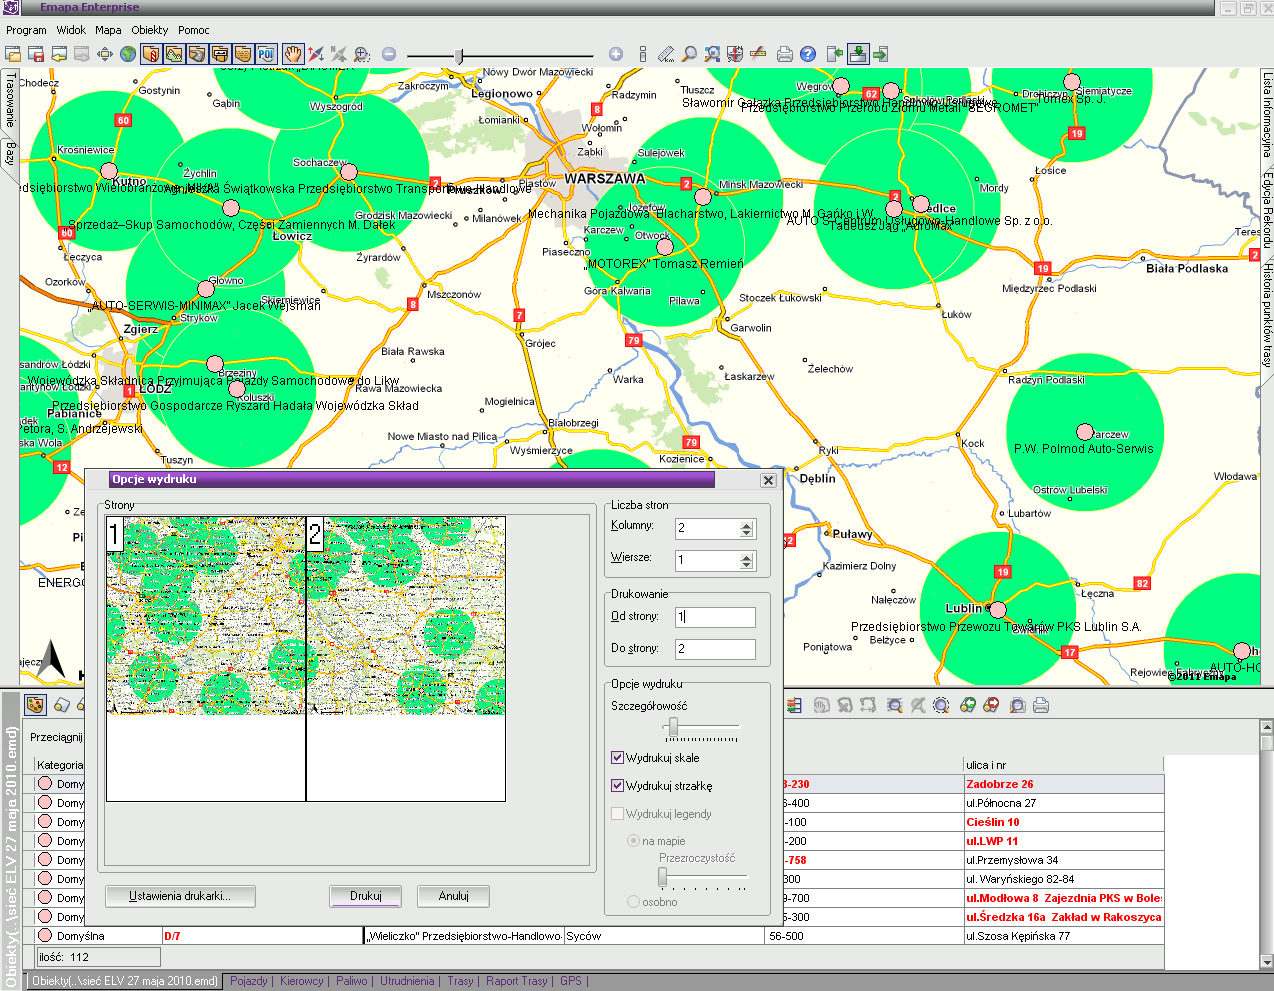Check the "Wydrukuj legendy" checkbox
This screenshot has width=1274, height=991.
617,814
